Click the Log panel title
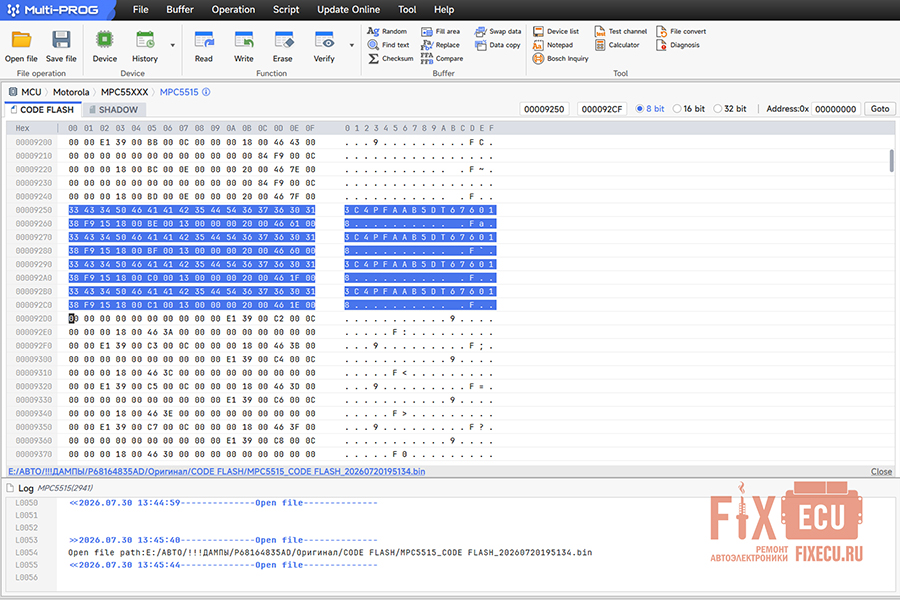 (x=25, y=488)
